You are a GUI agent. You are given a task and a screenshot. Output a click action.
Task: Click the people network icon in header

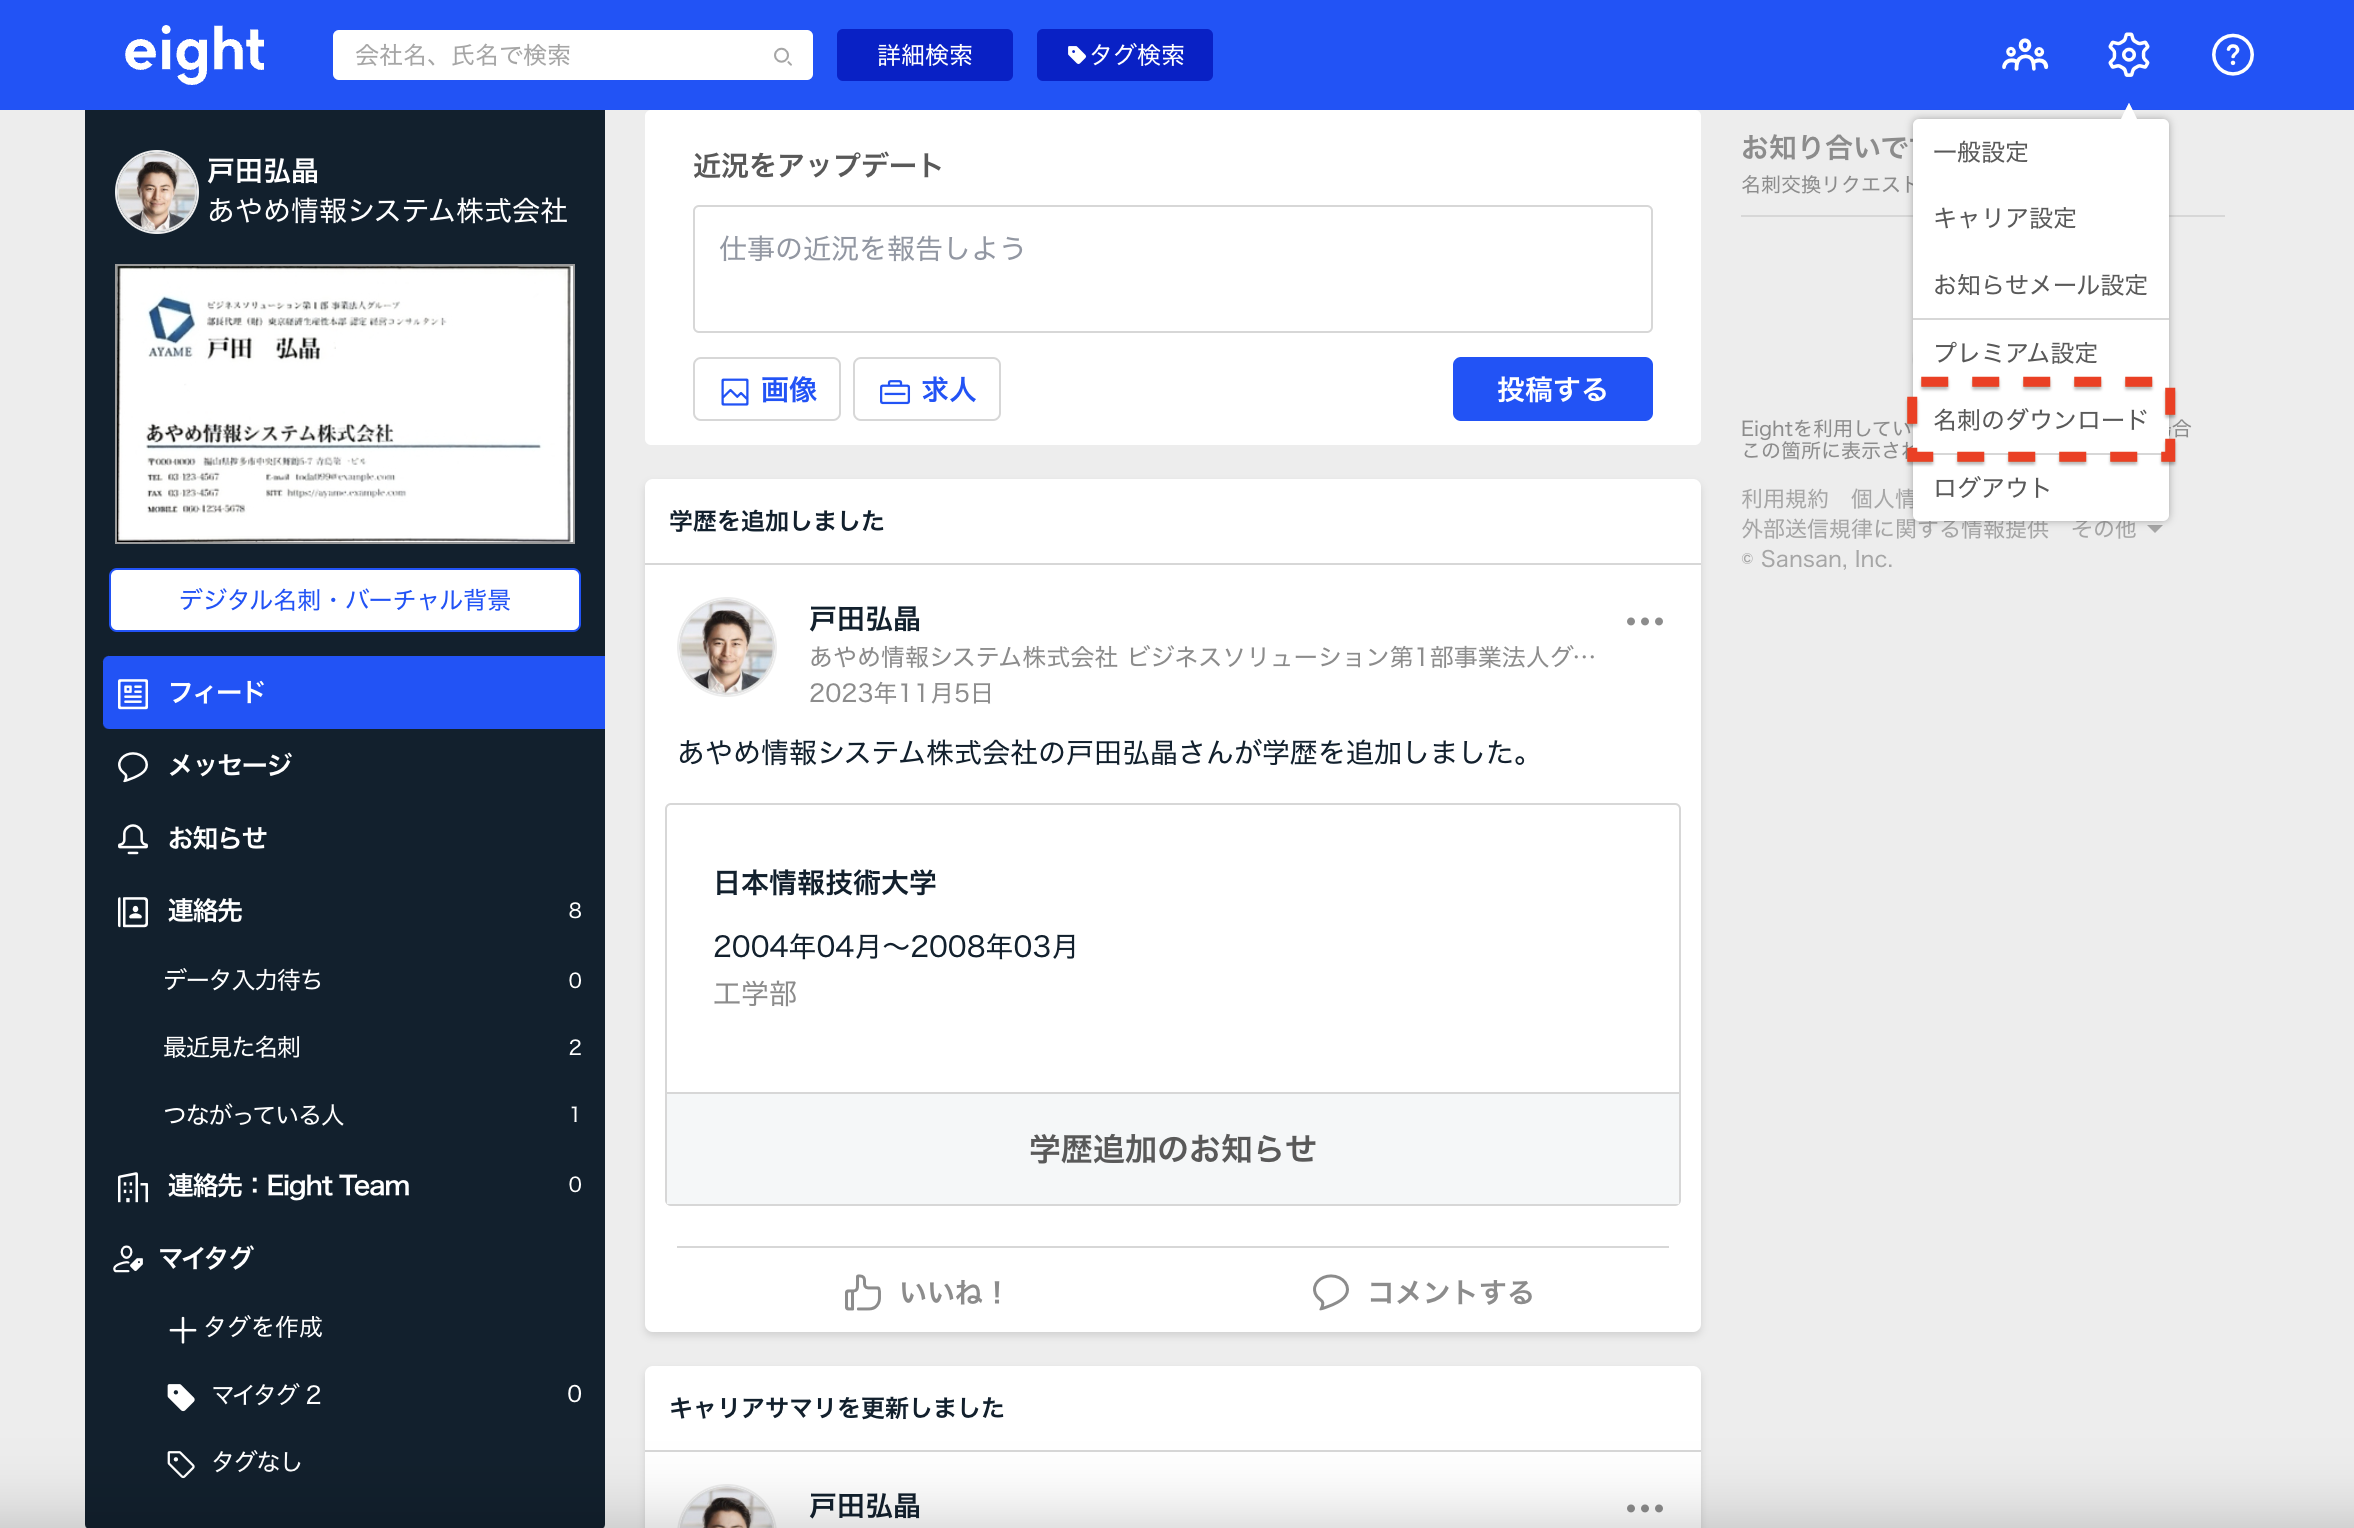(2024, 55)
